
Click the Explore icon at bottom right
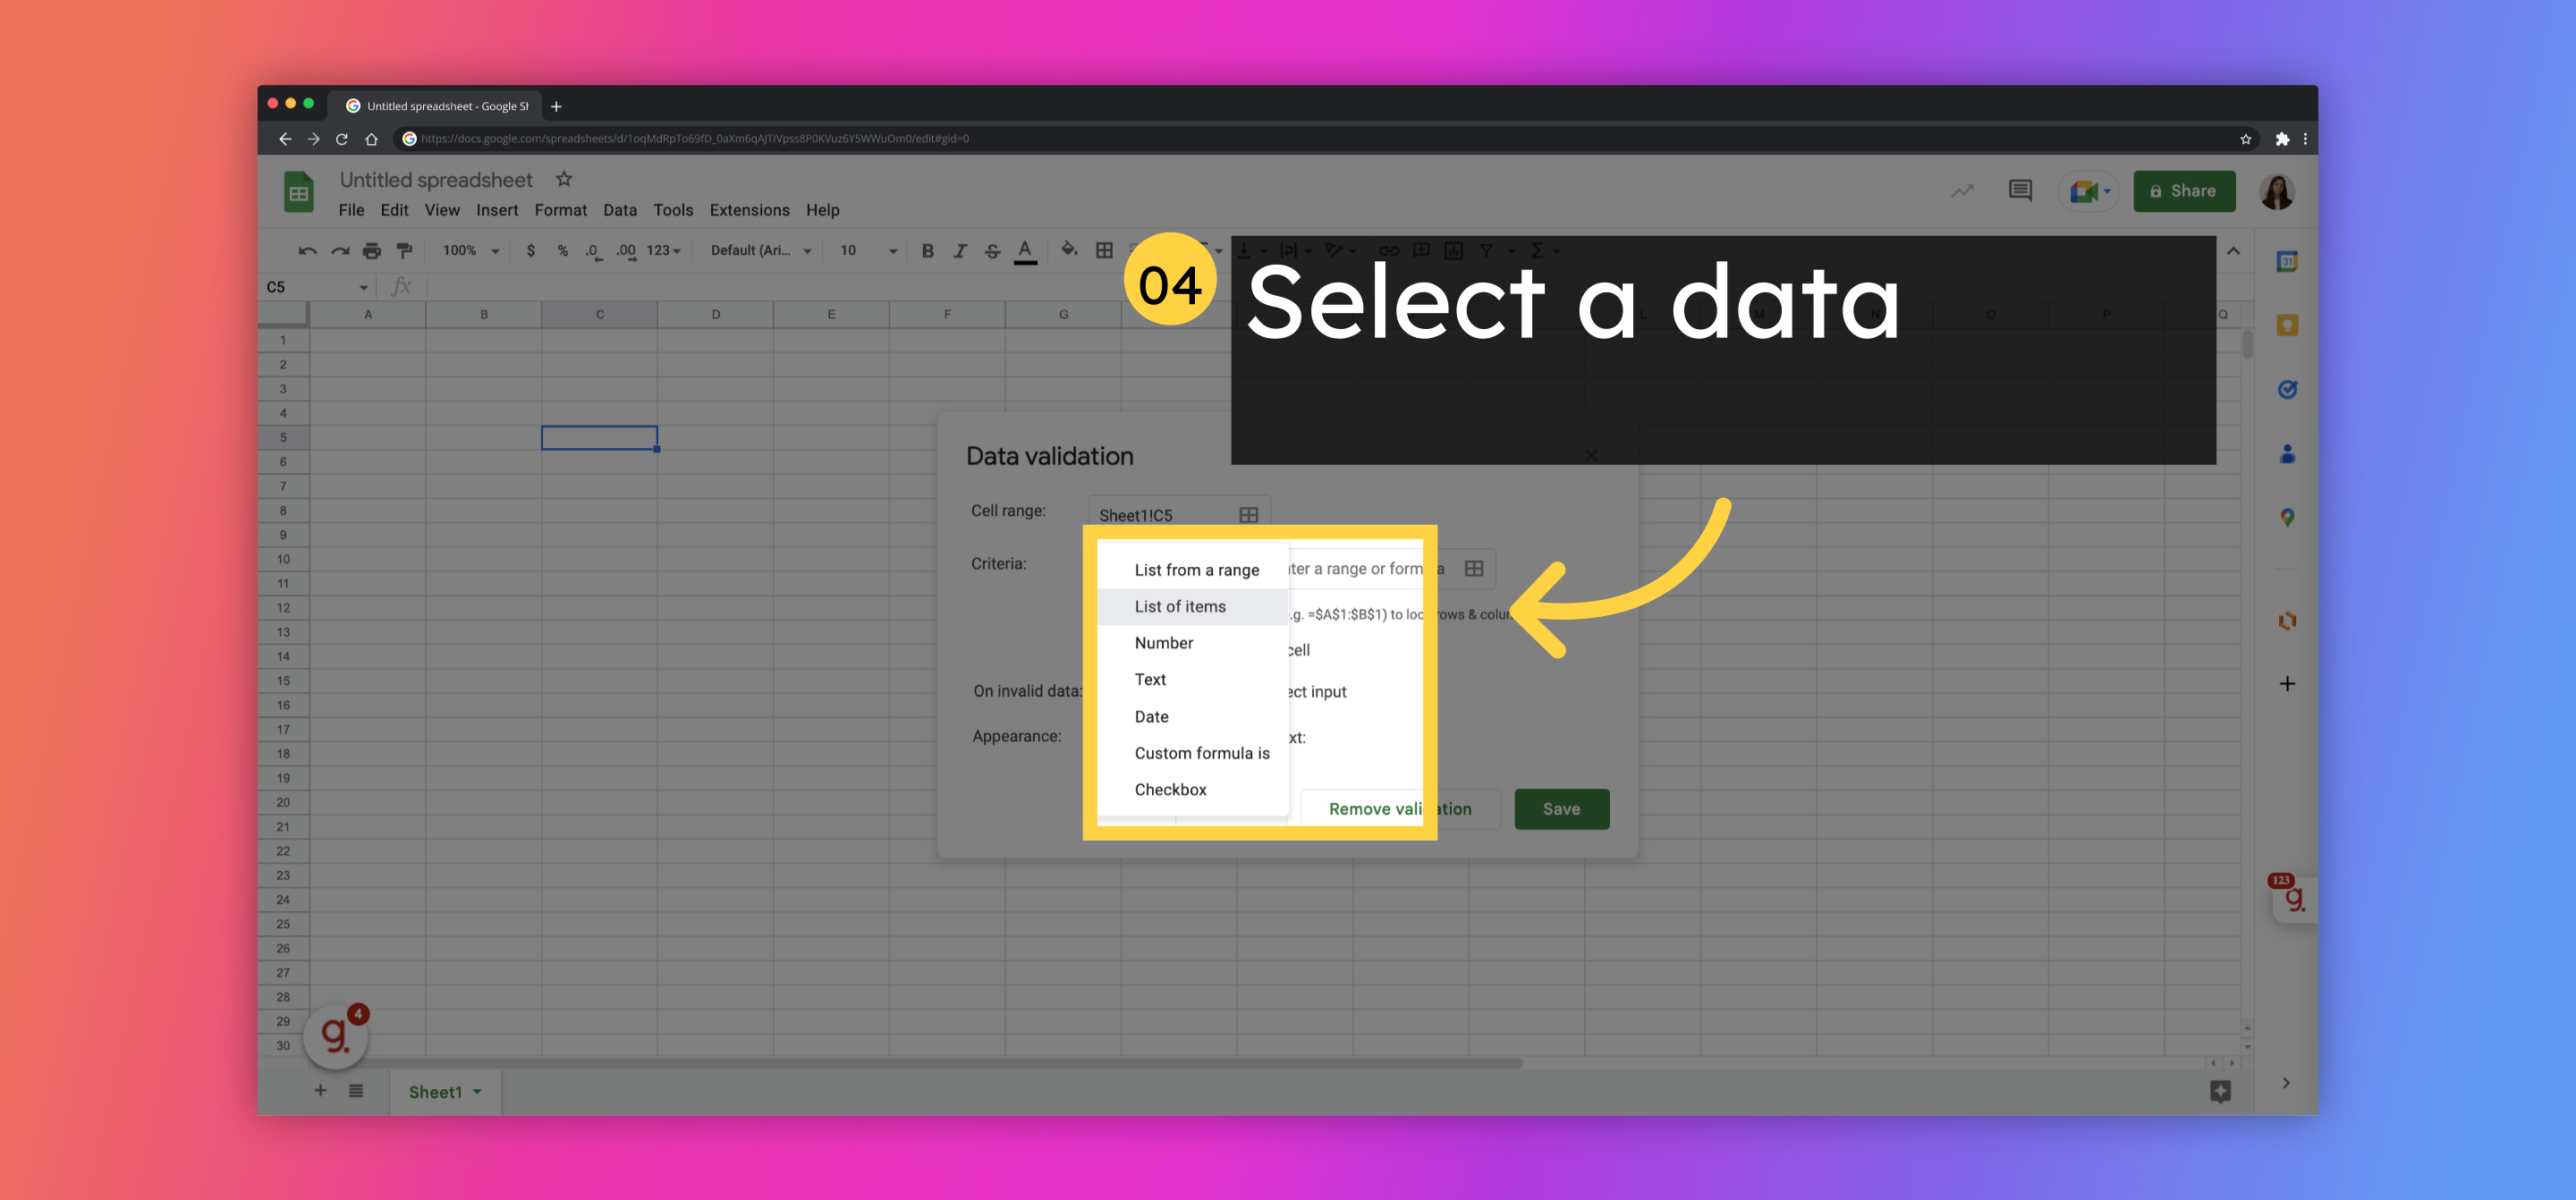[x=2220, y=1091]
